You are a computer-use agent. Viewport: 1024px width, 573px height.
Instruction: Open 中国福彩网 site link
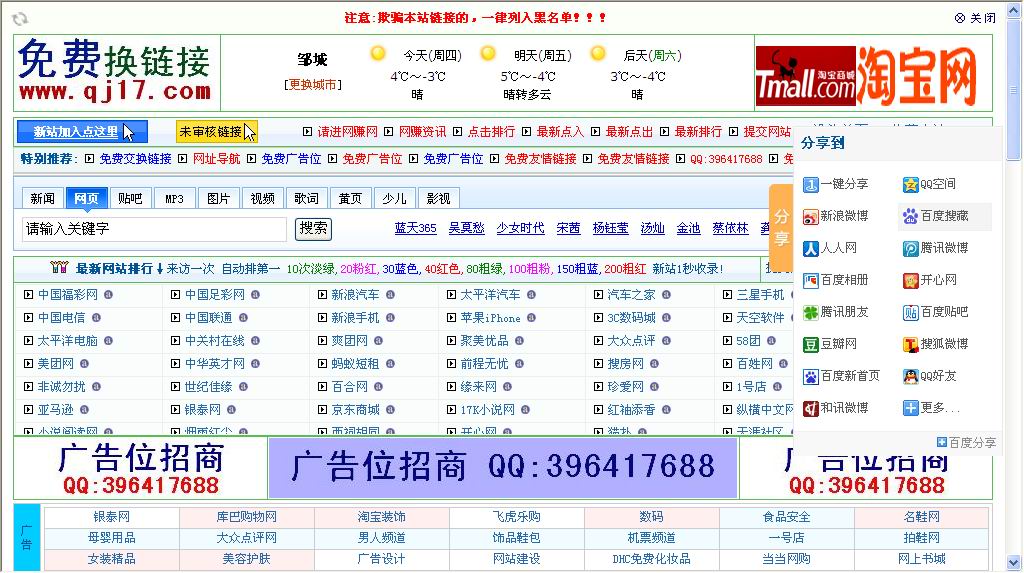pyautogui.click(x=68, y=295)
